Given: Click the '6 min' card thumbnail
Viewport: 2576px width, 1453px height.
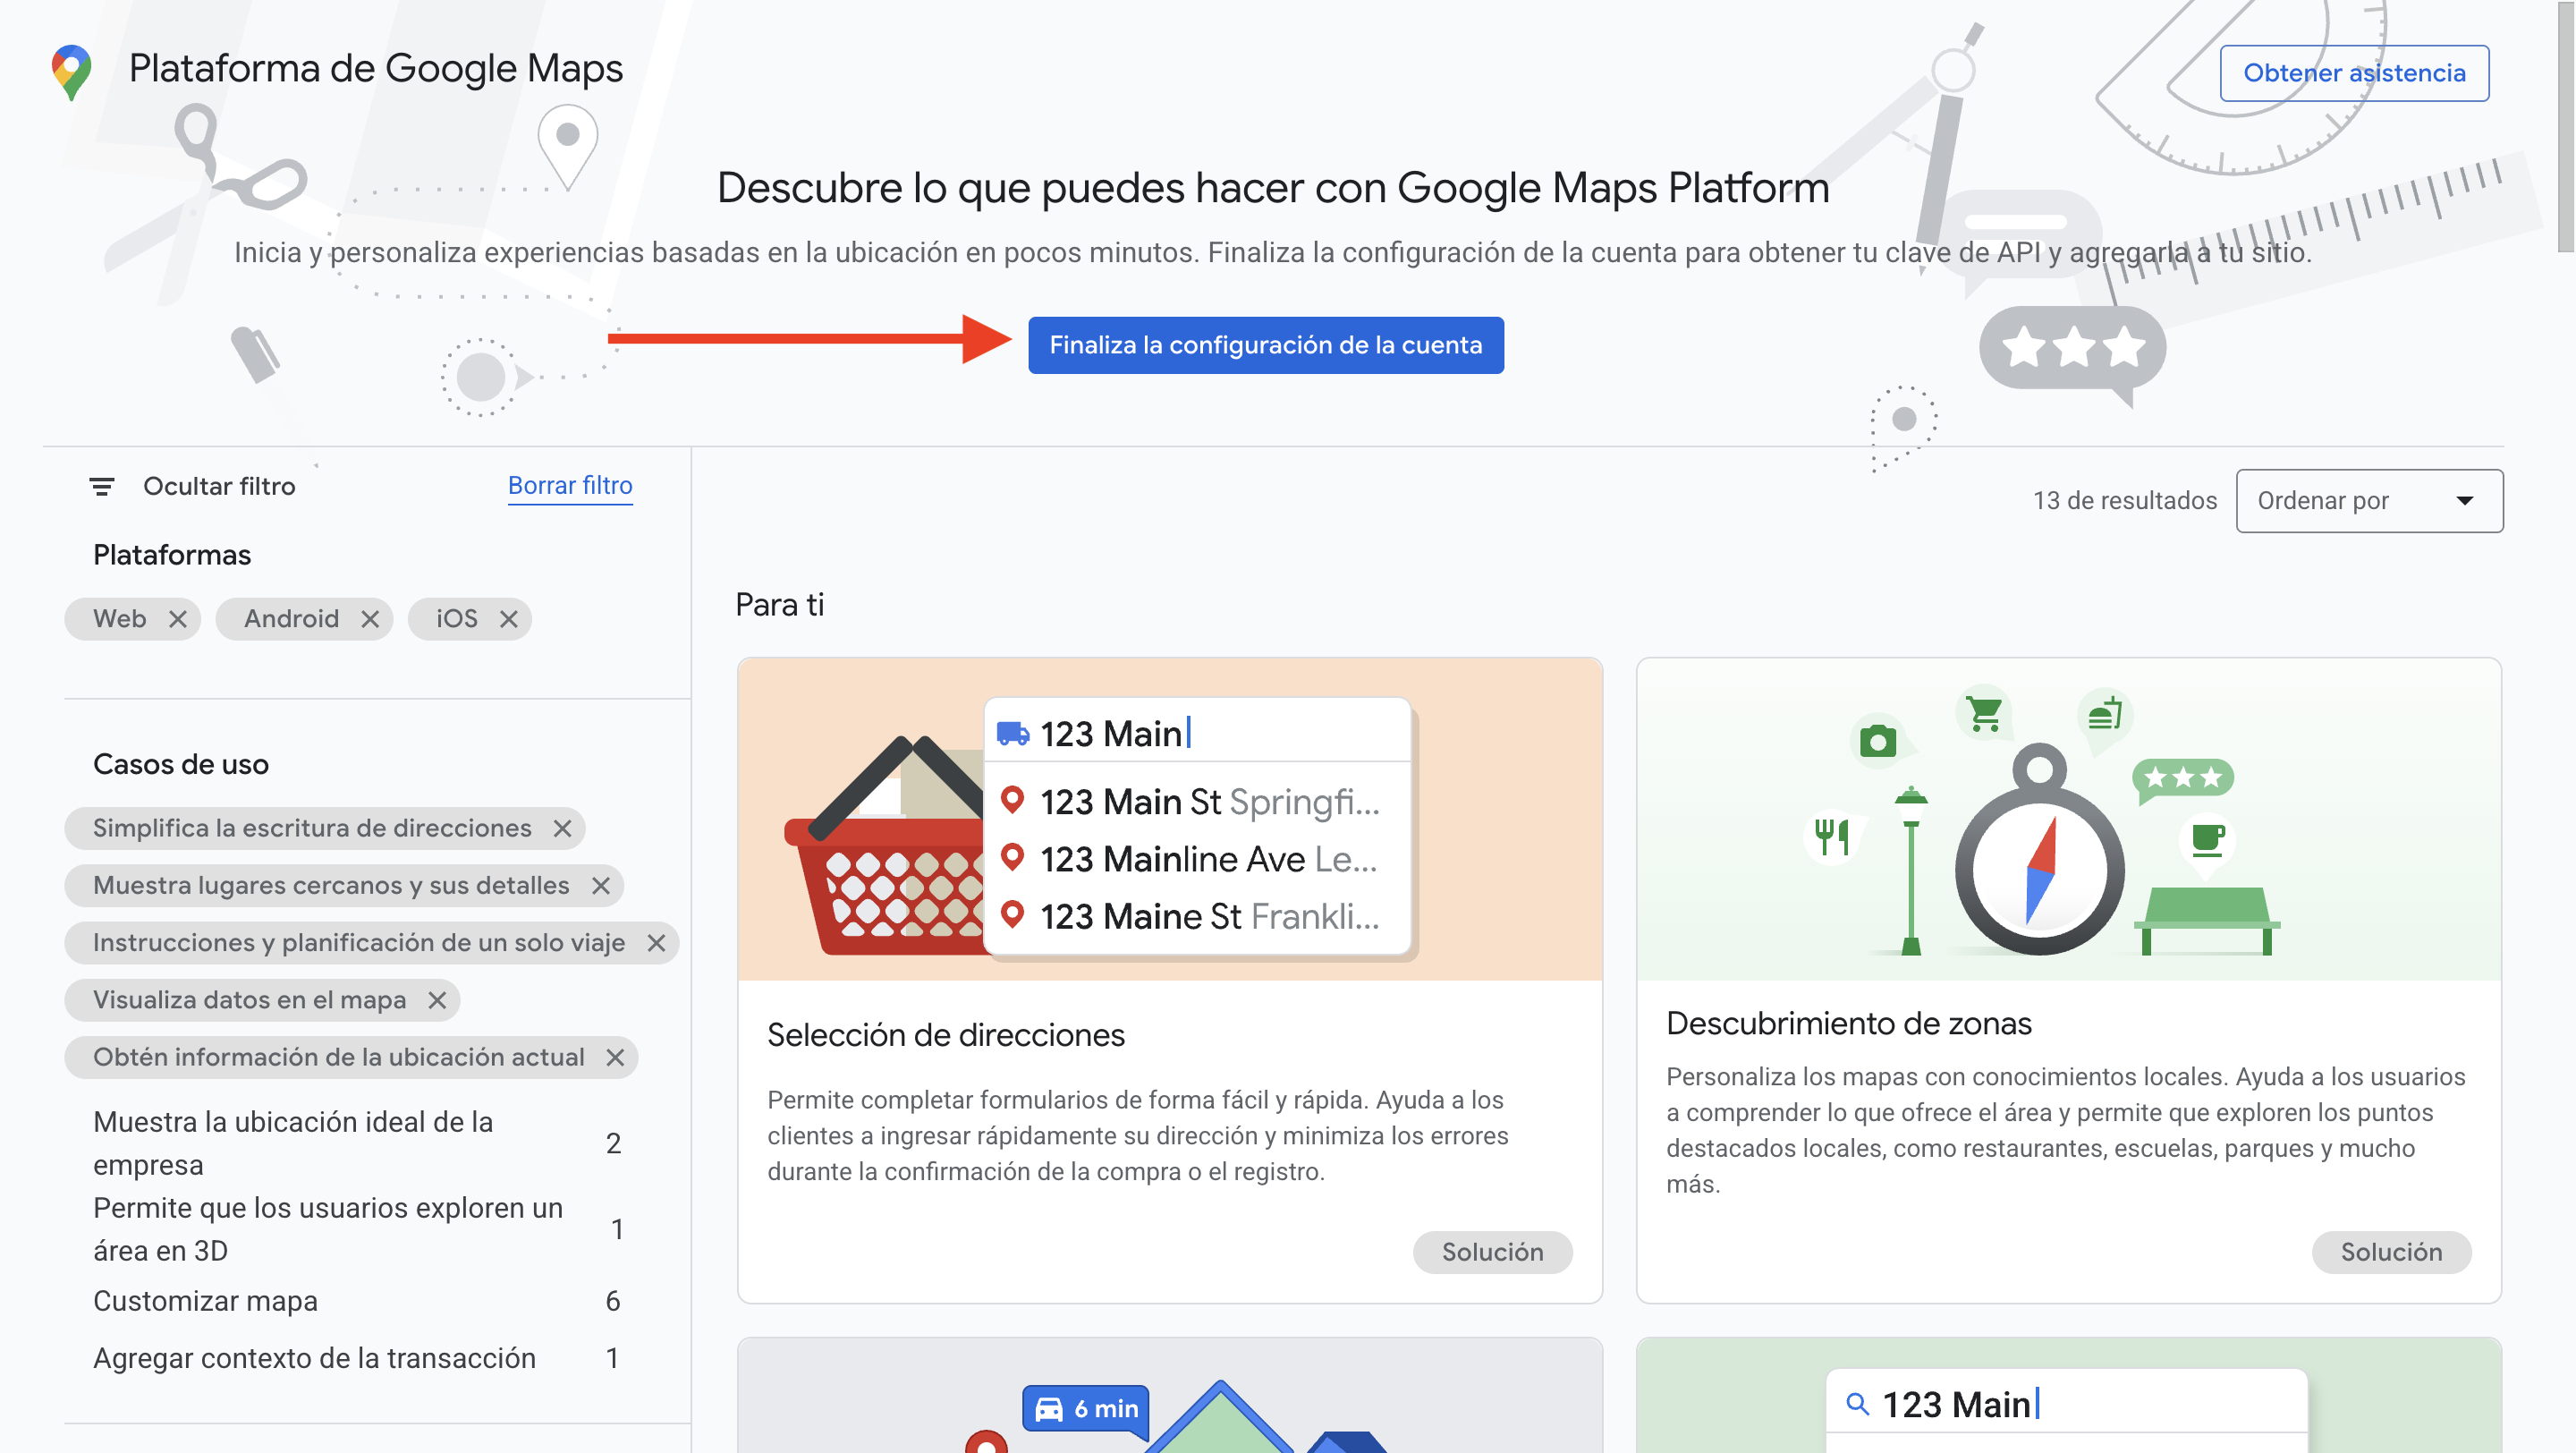Looking at the screenshot, I should click(x=1170, y=1396).
